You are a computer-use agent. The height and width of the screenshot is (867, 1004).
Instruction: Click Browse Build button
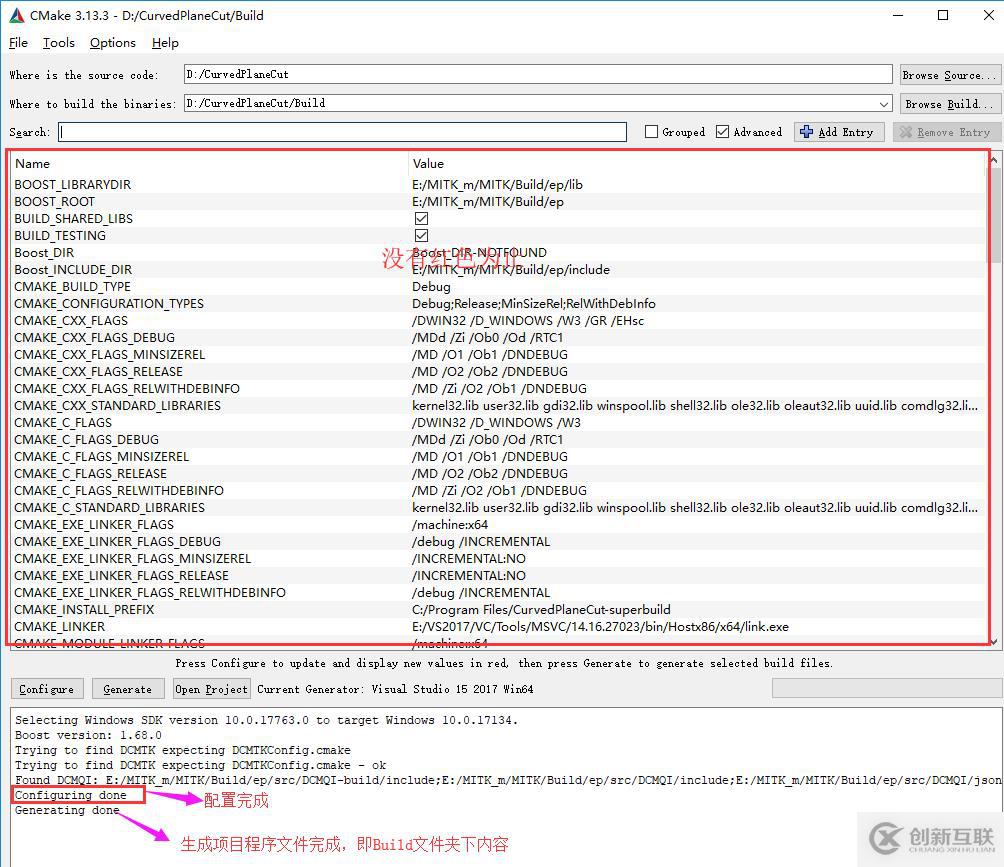click(949, 104)
